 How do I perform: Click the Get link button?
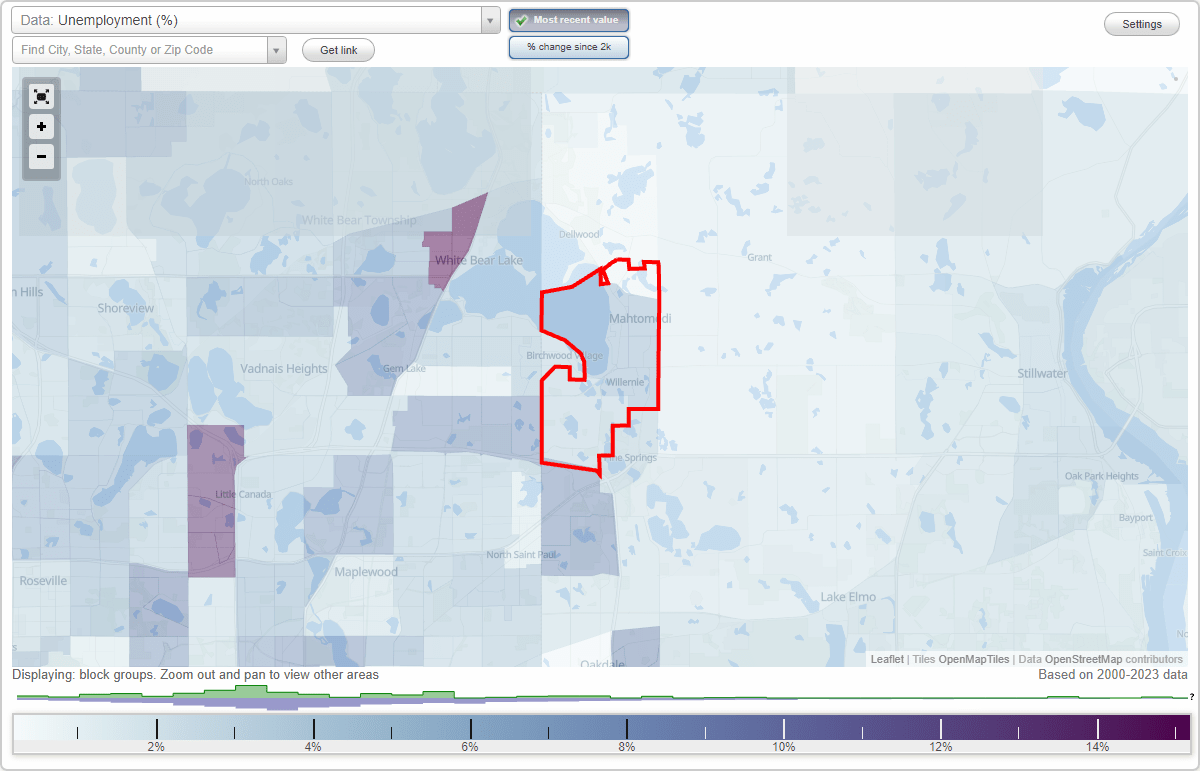pos(337,49)
